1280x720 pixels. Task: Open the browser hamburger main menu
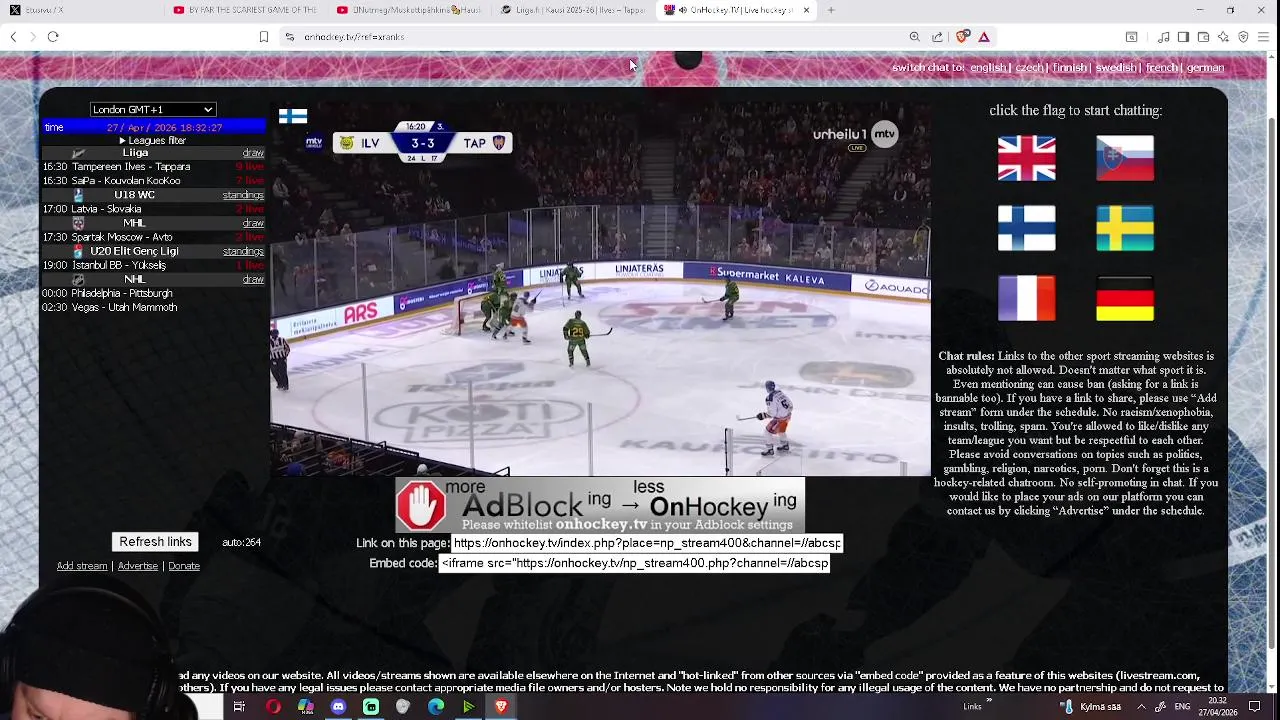(1263, 37)
